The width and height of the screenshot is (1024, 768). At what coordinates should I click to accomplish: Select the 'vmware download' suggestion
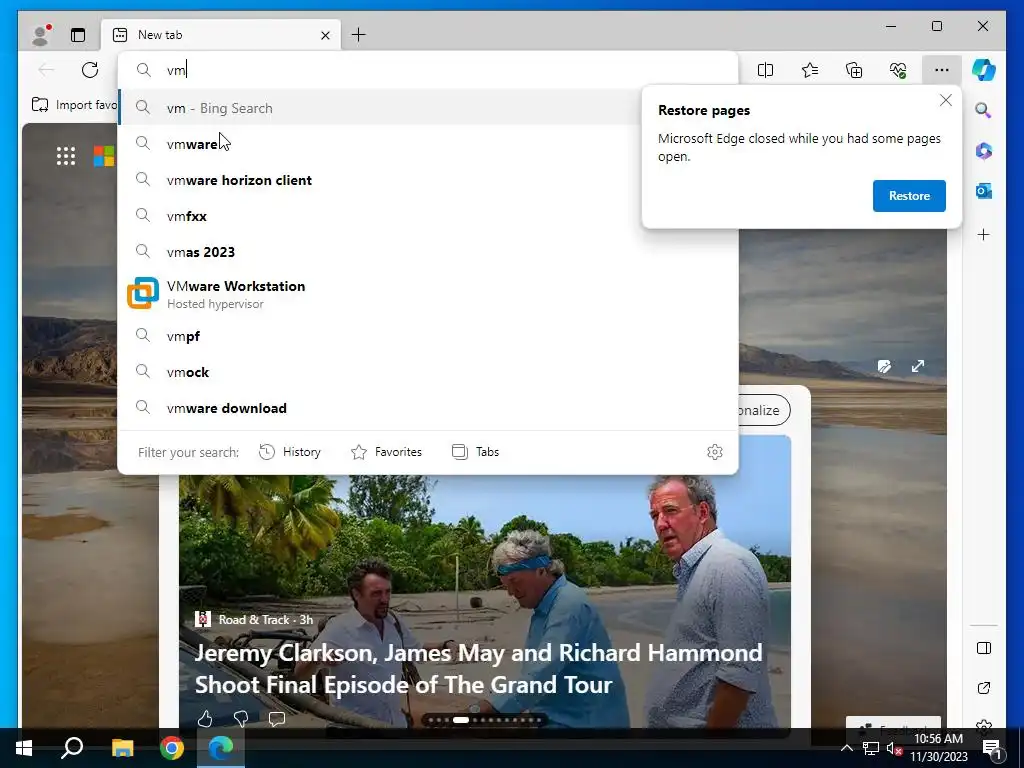point(428,408)
